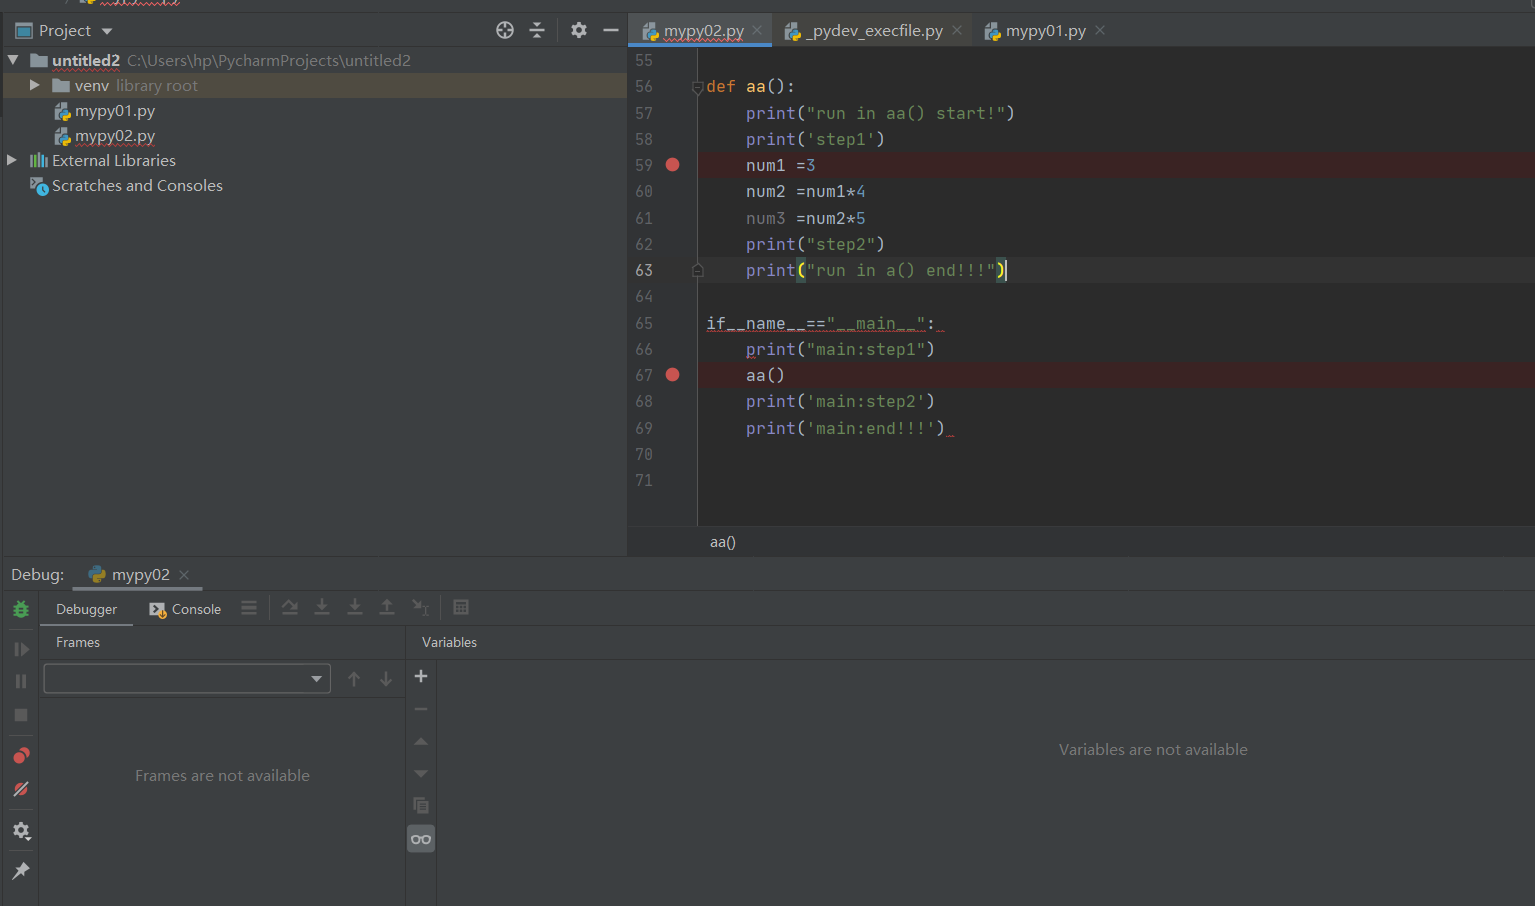The image size is (1535, 906).
Task: Click the Step Out icon
Action: pyautogui.click(x=387, y=607)
